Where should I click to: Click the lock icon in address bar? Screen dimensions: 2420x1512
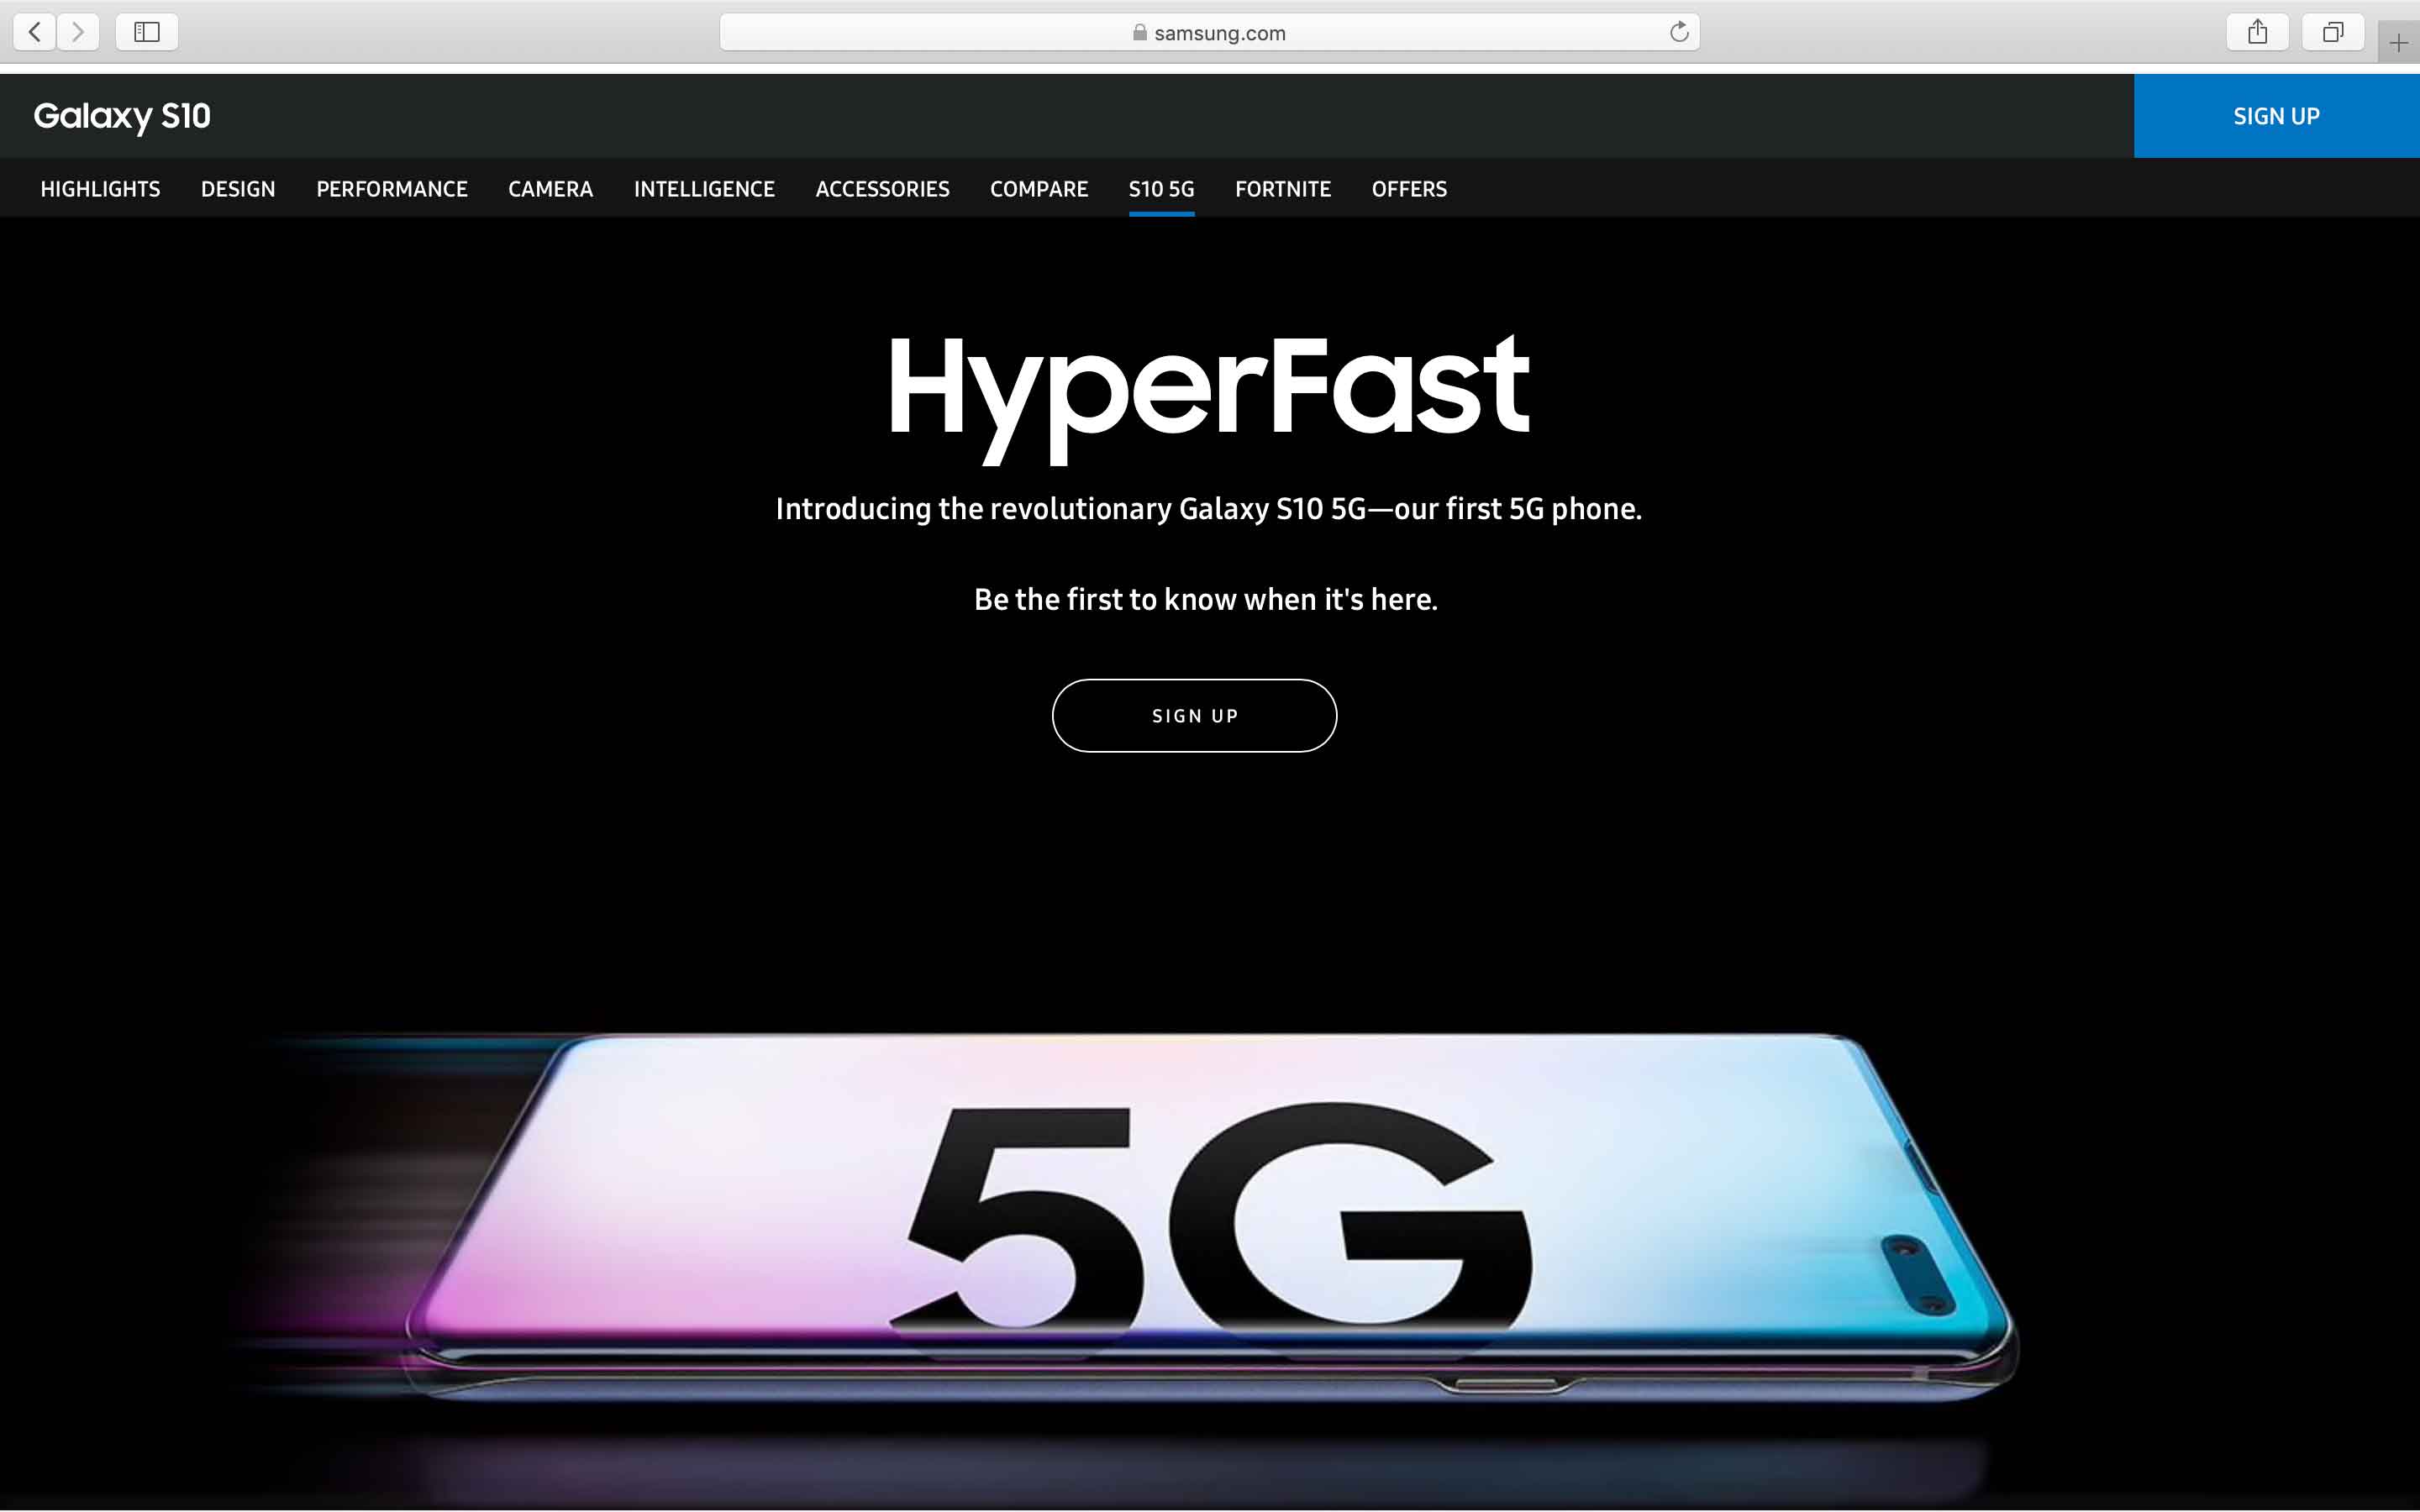click(1139, 32)
